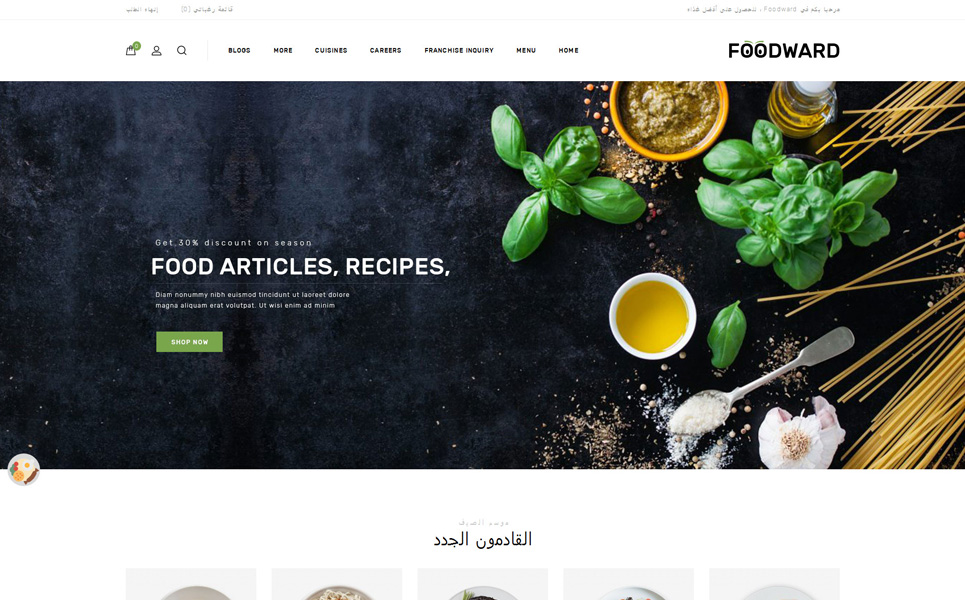
Task: Open search with magnifier icon
Action: (182, 50)
